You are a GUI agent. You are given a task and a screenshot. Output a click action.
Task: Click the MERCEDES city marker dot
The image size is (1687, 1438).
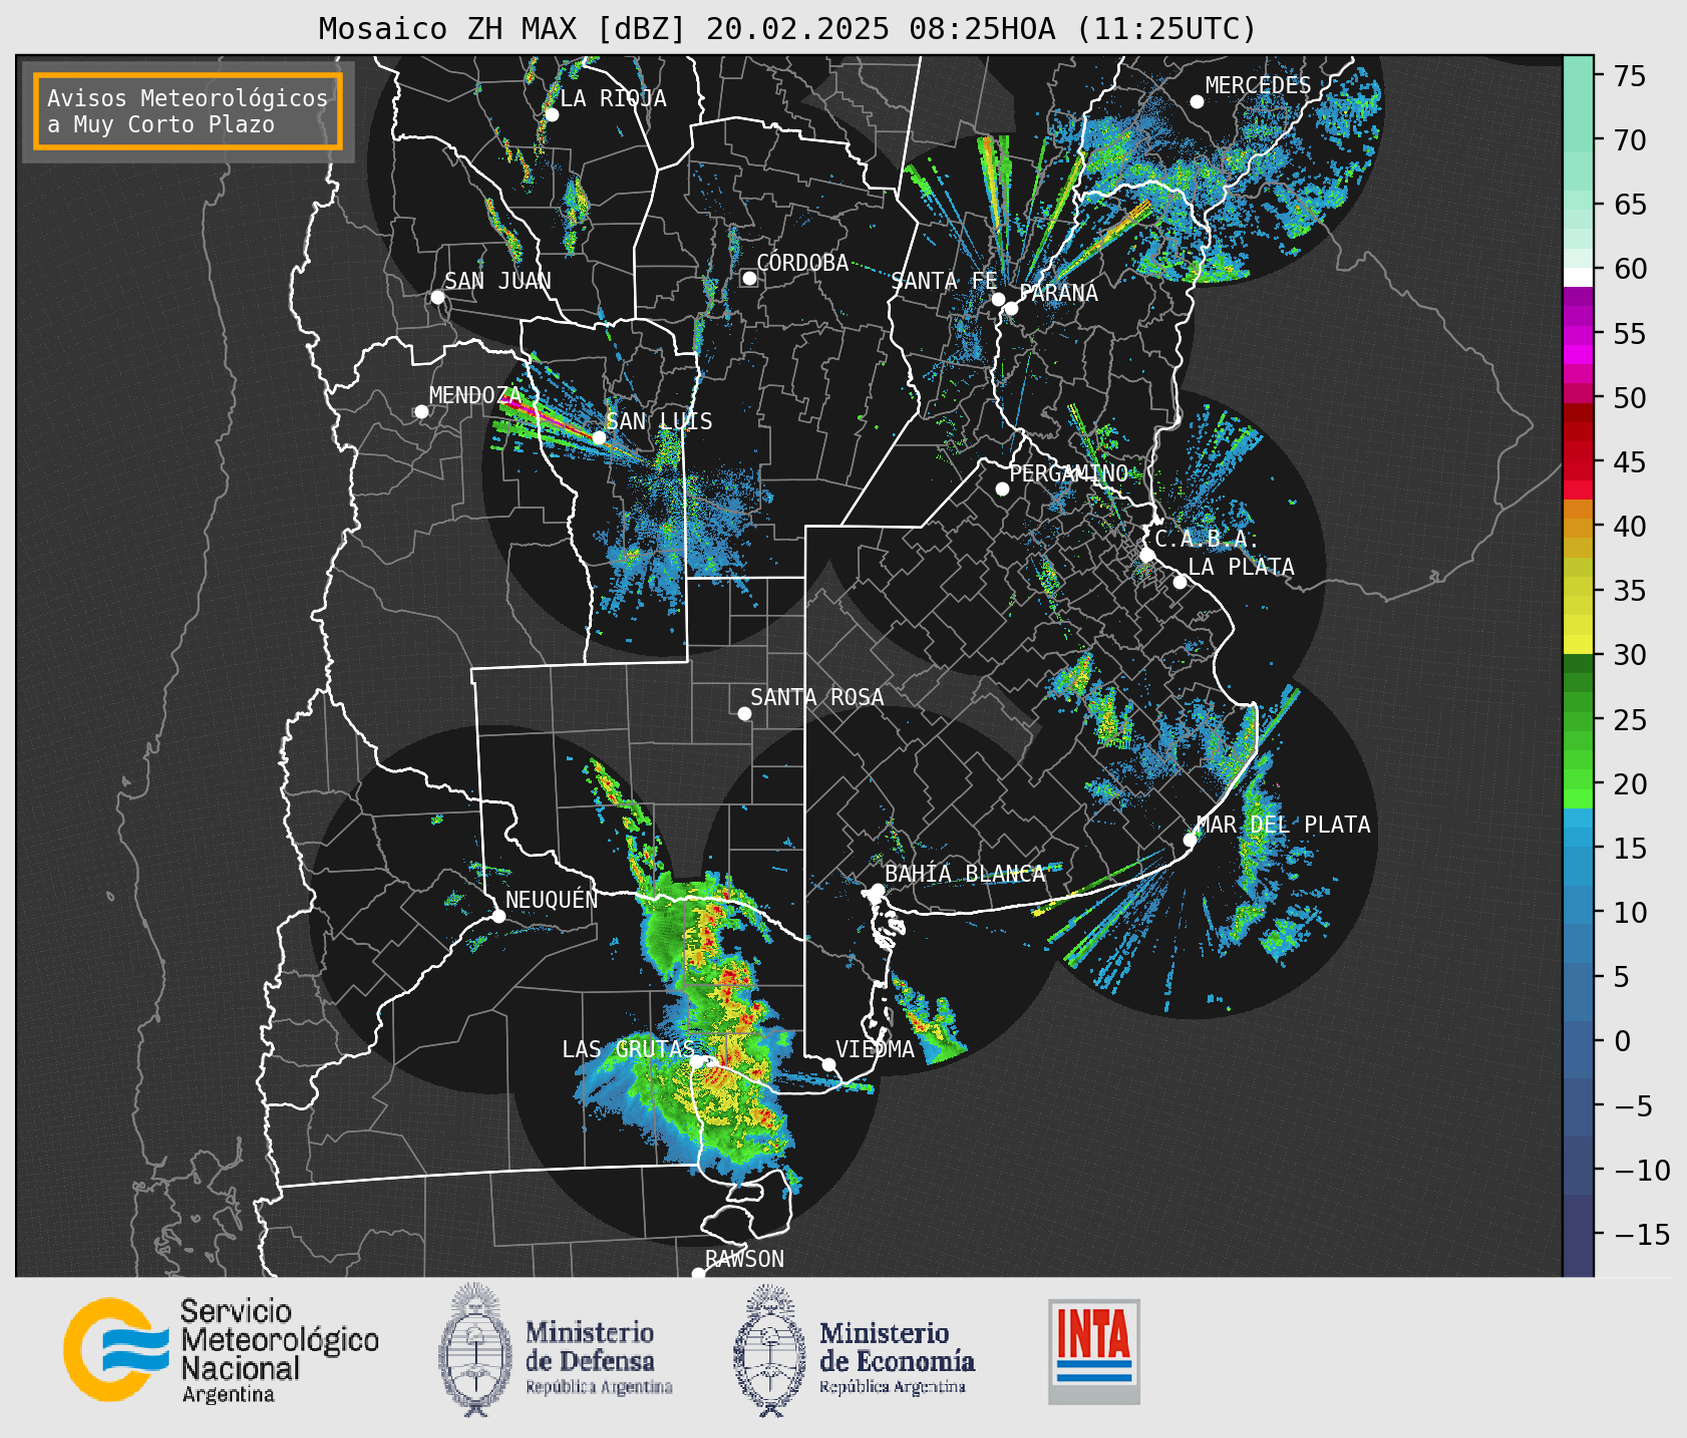point(1197,102)
